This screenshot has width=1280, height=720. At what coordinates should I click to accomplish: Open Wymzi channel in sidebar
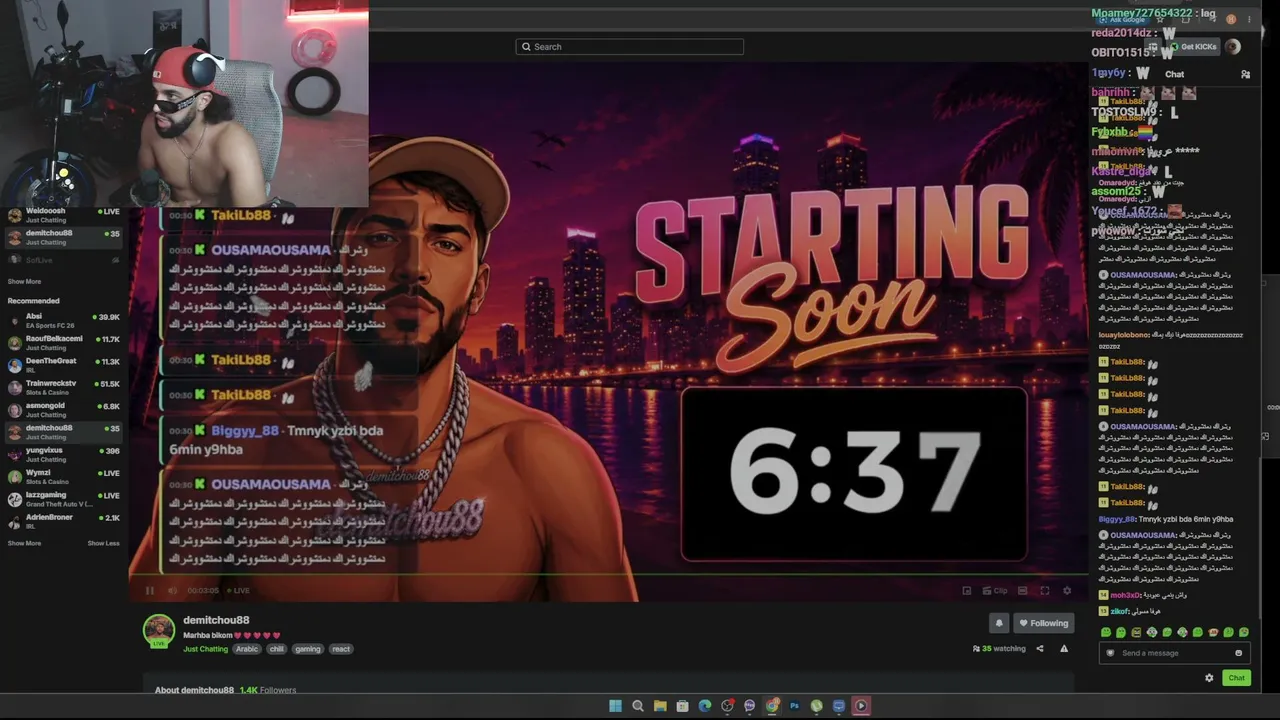tap(64, 476)
